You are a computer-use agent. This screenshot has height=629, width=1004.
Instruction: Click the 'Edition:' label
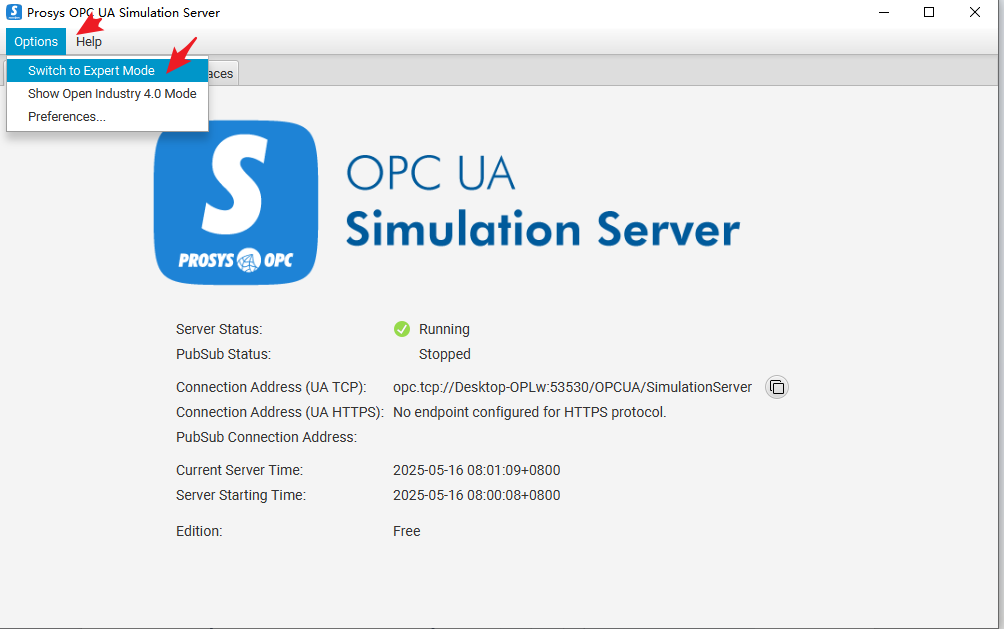[199, 531]
